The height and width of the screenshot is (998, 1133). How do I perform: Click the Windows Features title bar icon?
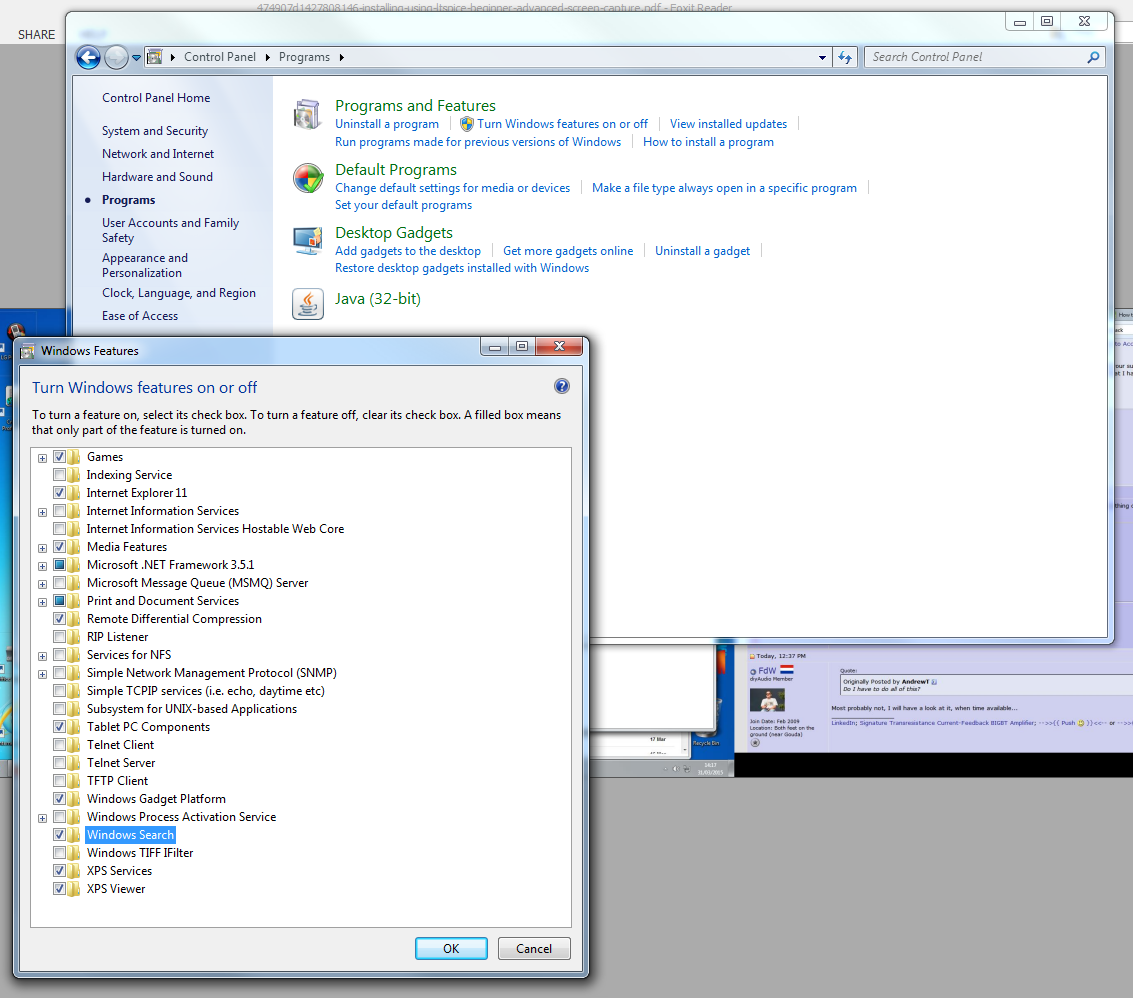tap(27, 351)
